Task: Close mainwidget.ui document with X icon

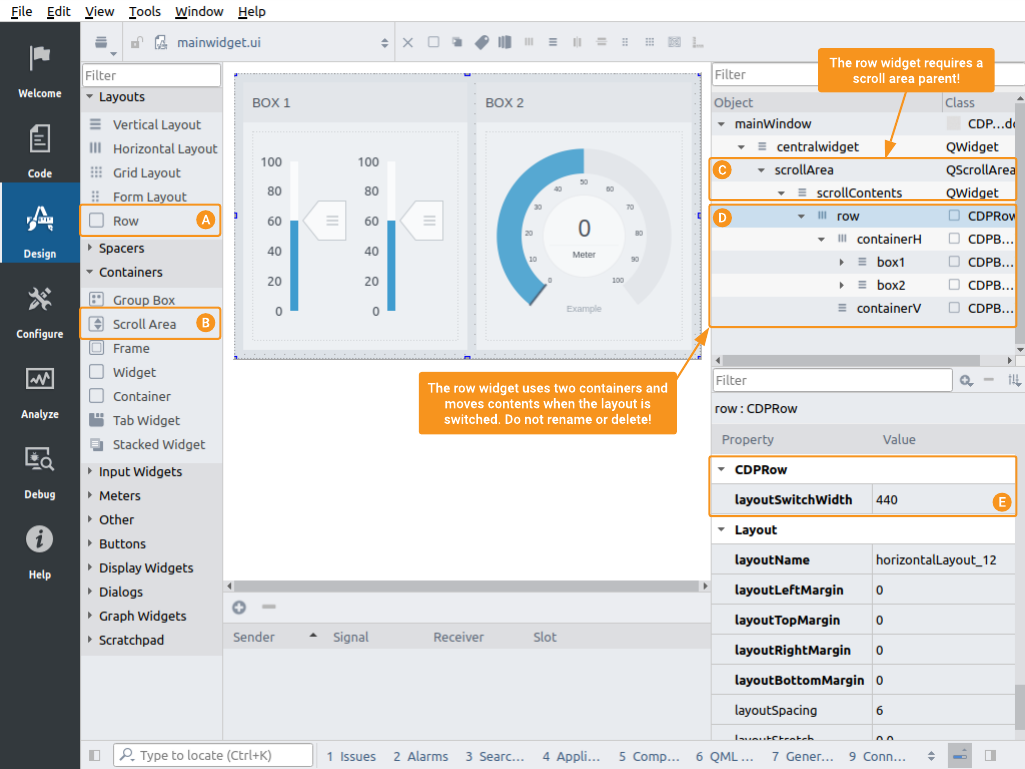Action: coord(407,43)
